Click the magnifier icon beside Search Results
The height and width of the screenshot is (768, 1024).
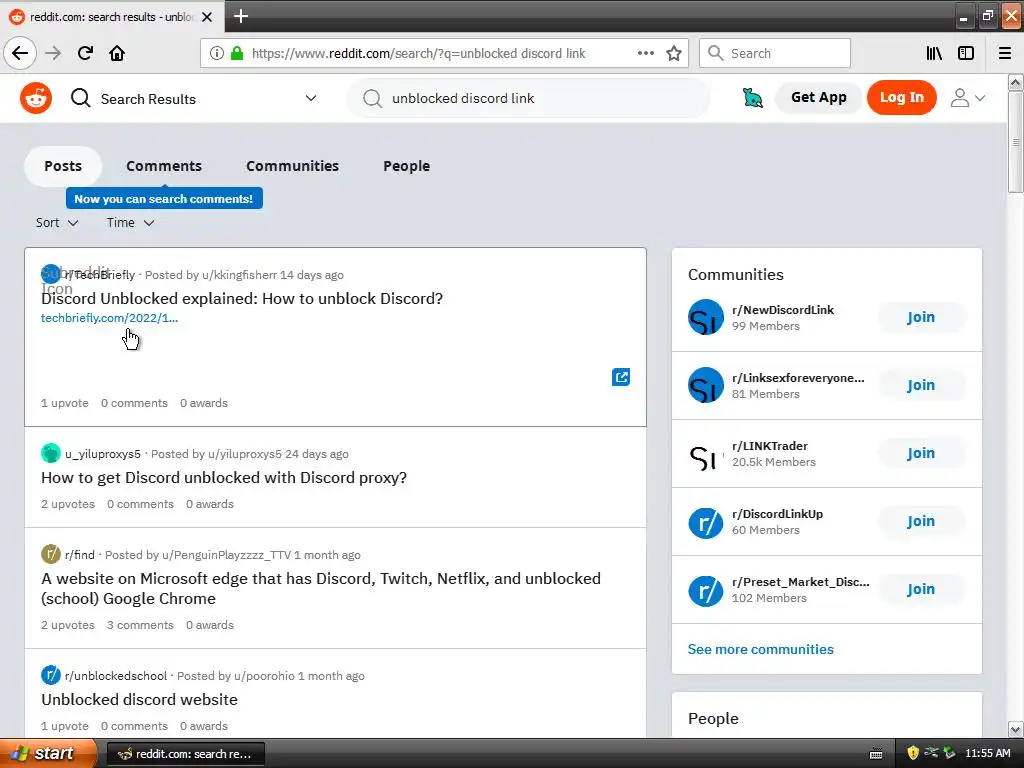pyautogui.click(x=81, y=99)
